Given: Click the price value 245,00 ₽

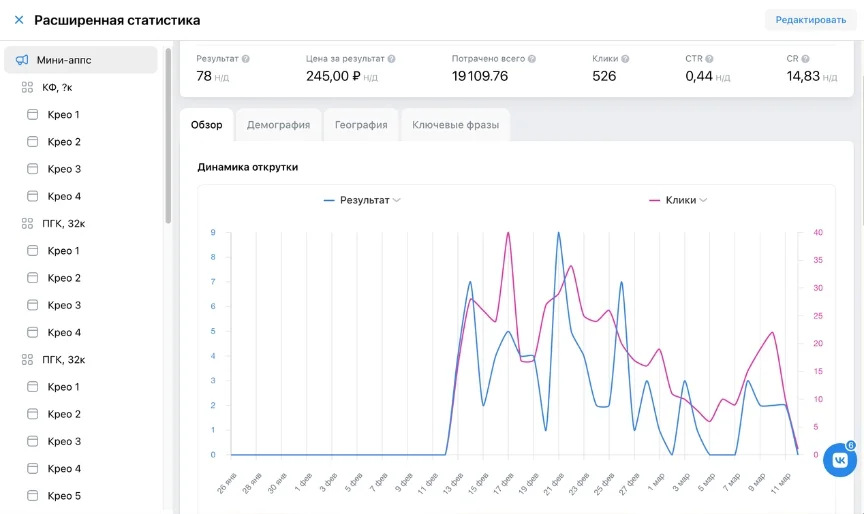Looking at the screenshot, I should coord(333,76).
